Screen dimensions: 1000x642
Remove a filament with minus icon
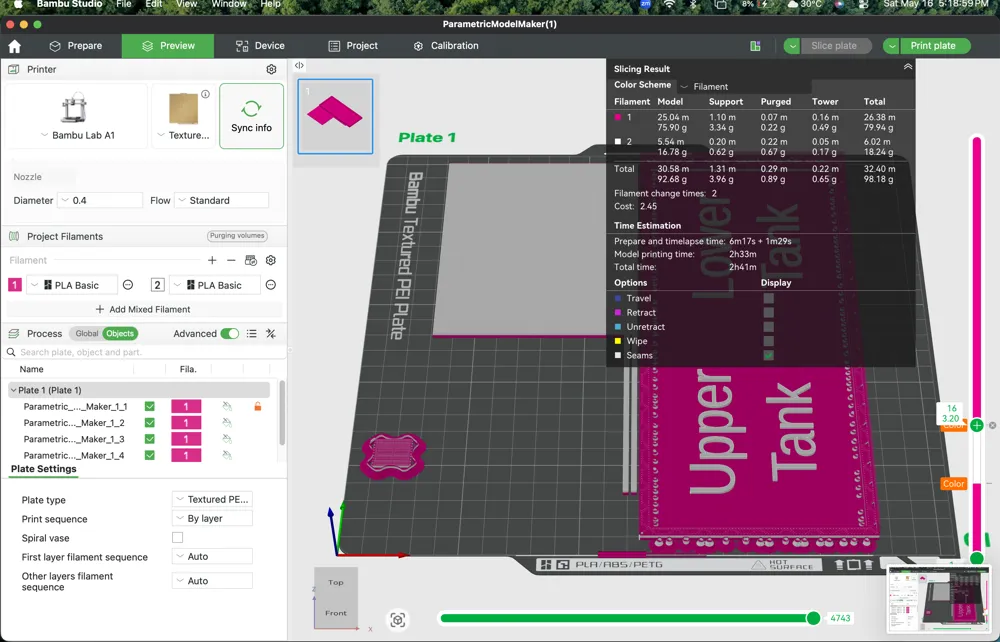[x=231, y=260]
